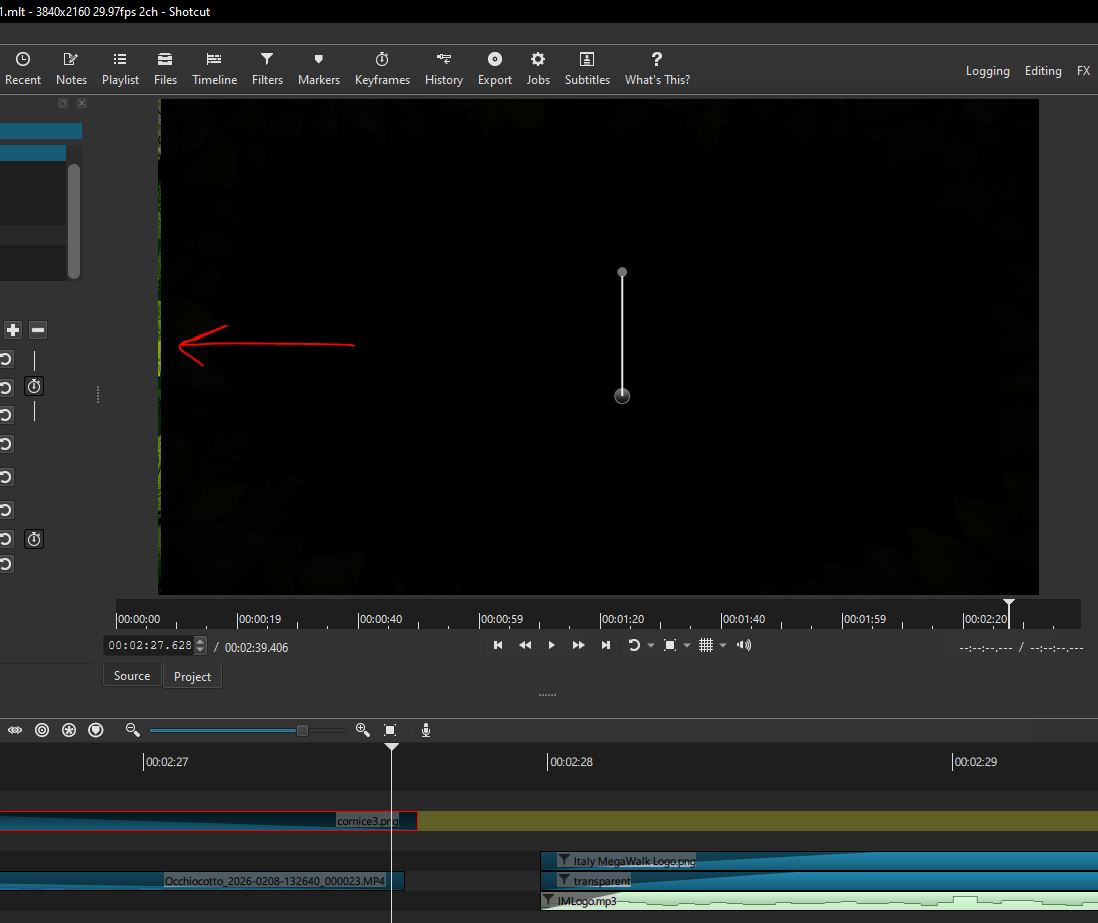Expand the grid display dropdown arrow
The image size is (1098, 923).
tap(723, 646)
